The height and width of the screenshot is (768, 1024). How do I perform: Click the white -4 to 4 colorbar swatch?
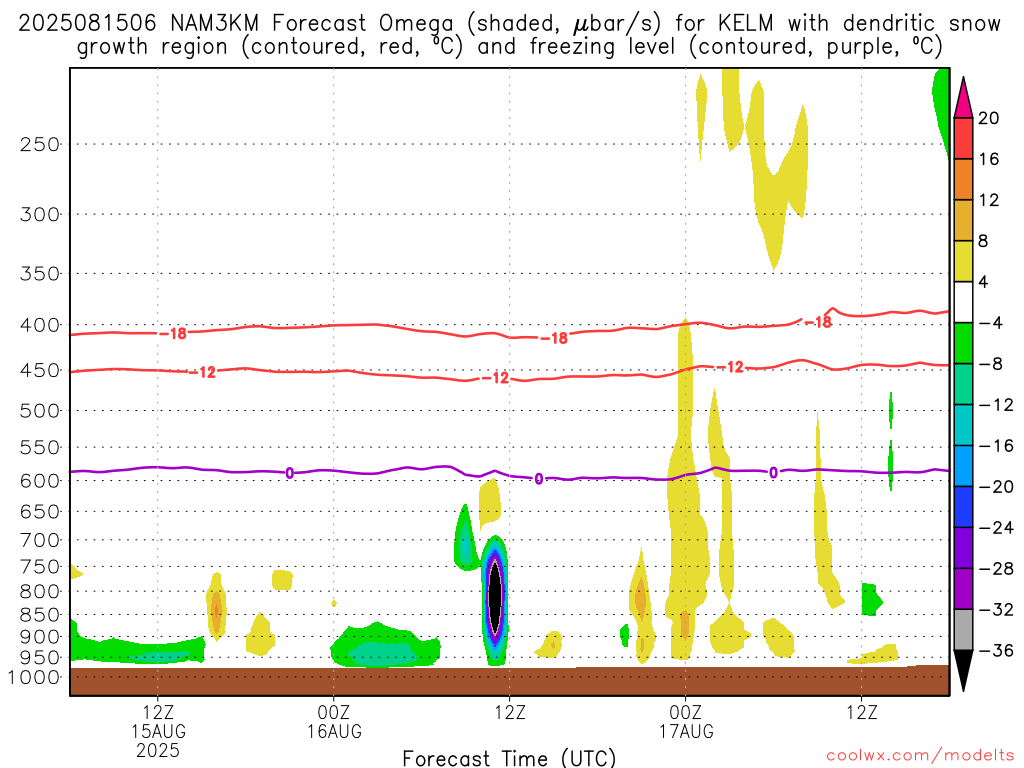(x=963, y=302)
